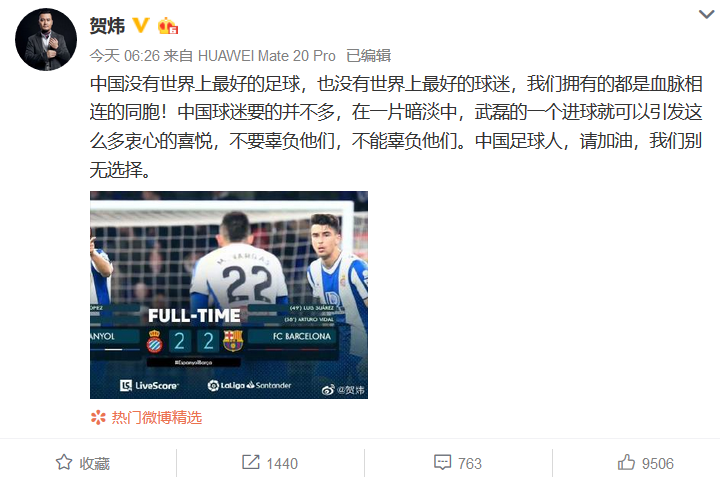Open the username 贺炜 link

pyautogui.click(x=107, y=26)
